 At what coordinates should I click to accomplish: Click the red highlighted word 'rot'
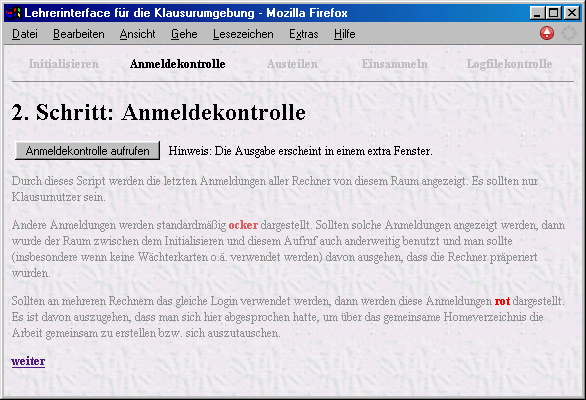(502, 301)
